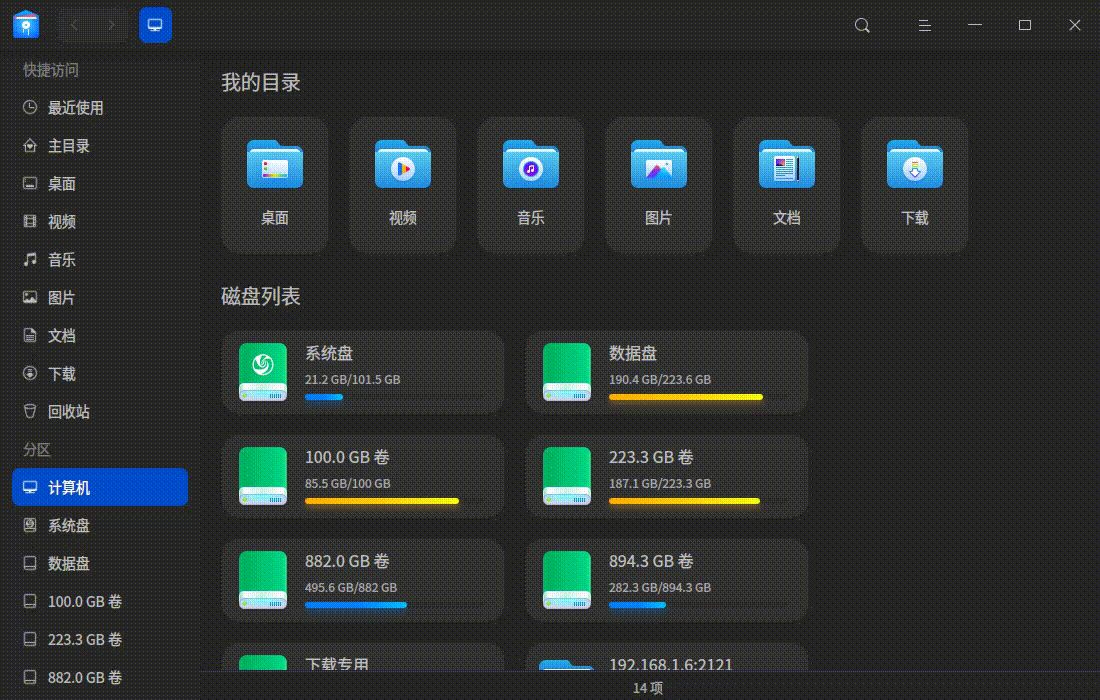This screenshot has height=700, width=1100.
Task: Click the 磁盘列表 heading
Action: (x=260, y=296)
